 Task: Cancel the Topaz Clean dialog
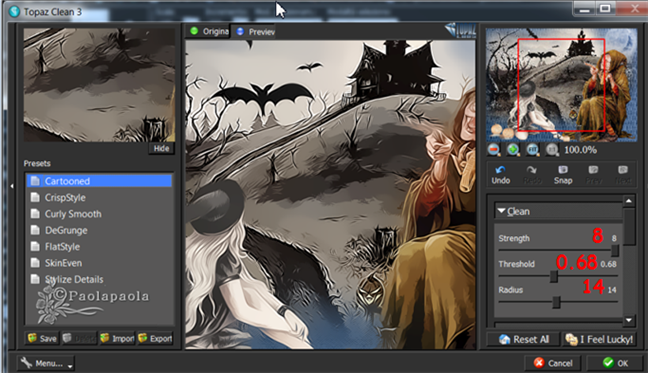pyautogui.click(x=553, y=363)
